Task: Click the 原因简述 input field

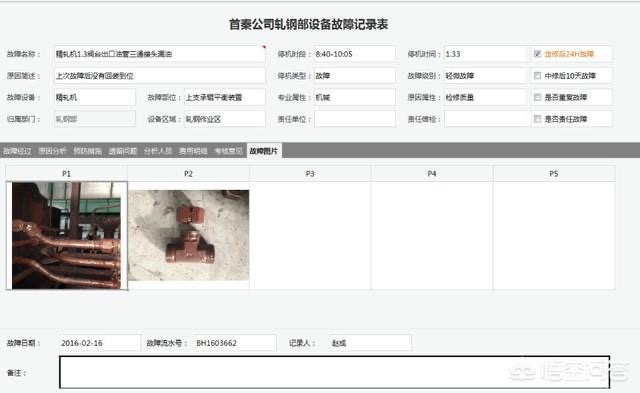Action: tap(160, 75)
